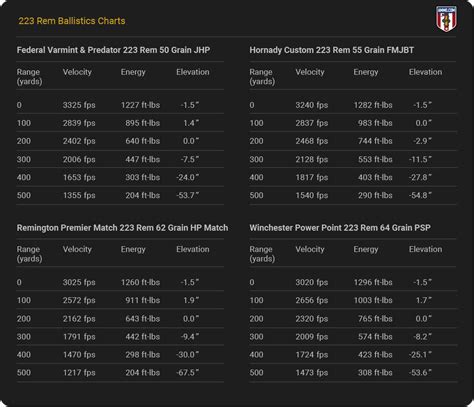
Task: Click the 3025 fps velocity cell
Action: click(79, 282)
